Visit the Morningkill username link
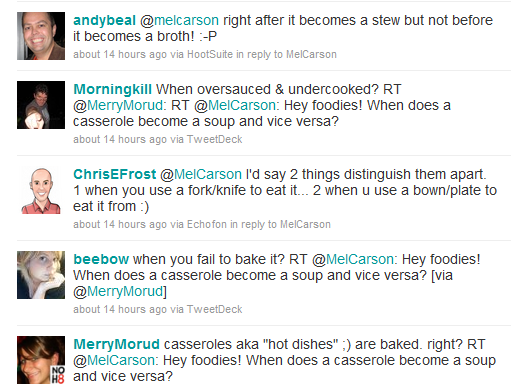This screenshot has width=511, height=386. click(x=112, y=89)
